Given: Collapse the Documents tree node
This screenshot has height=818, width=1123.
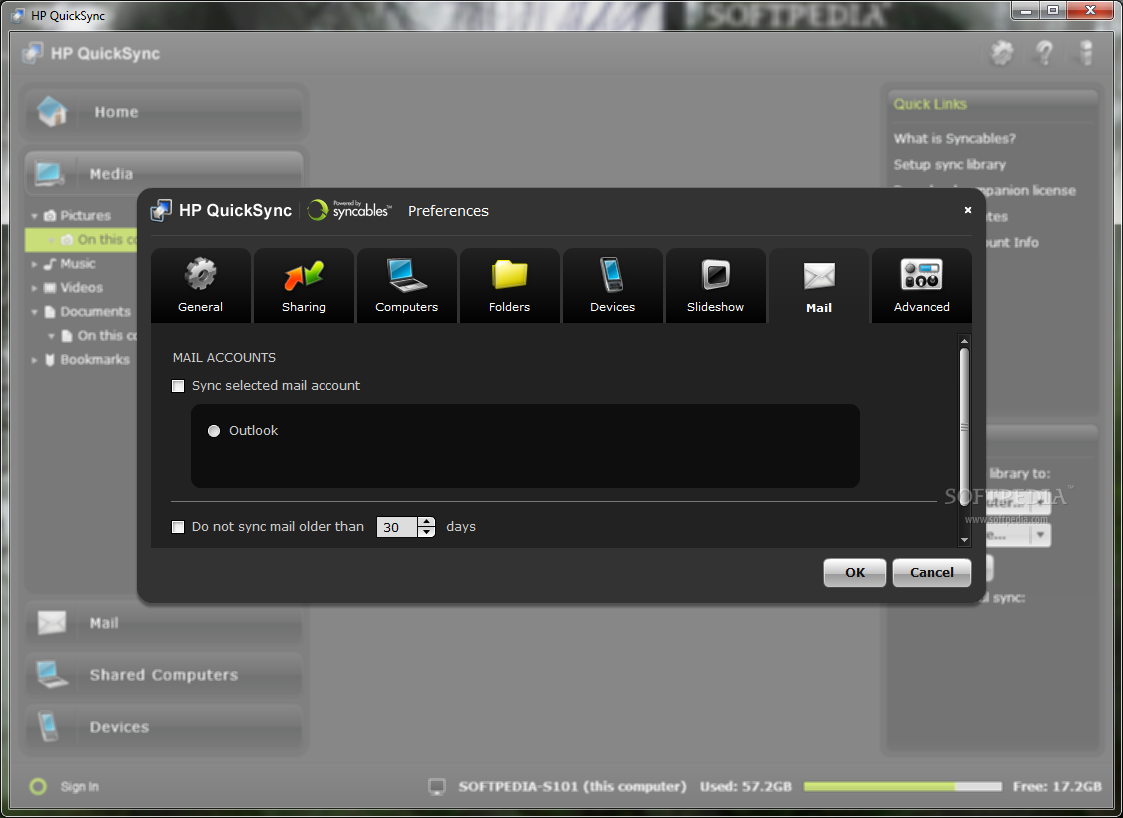Looking at the screenshot, I should (34, 312).
